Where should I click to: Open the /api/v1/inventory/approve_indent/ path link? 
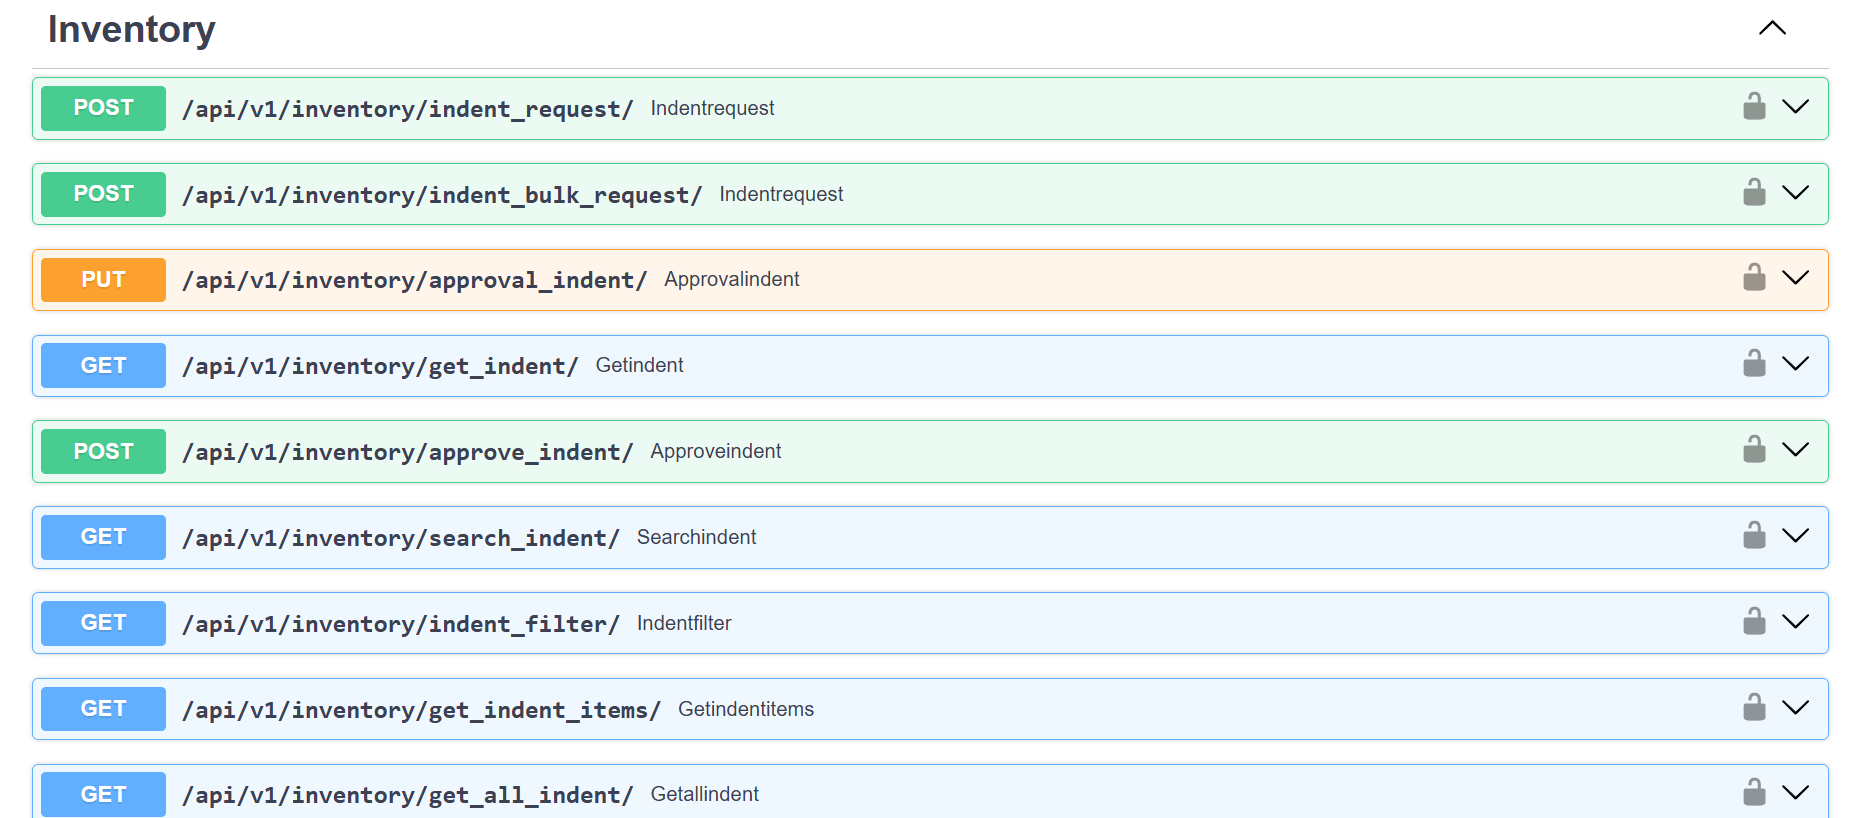point(407,452)
